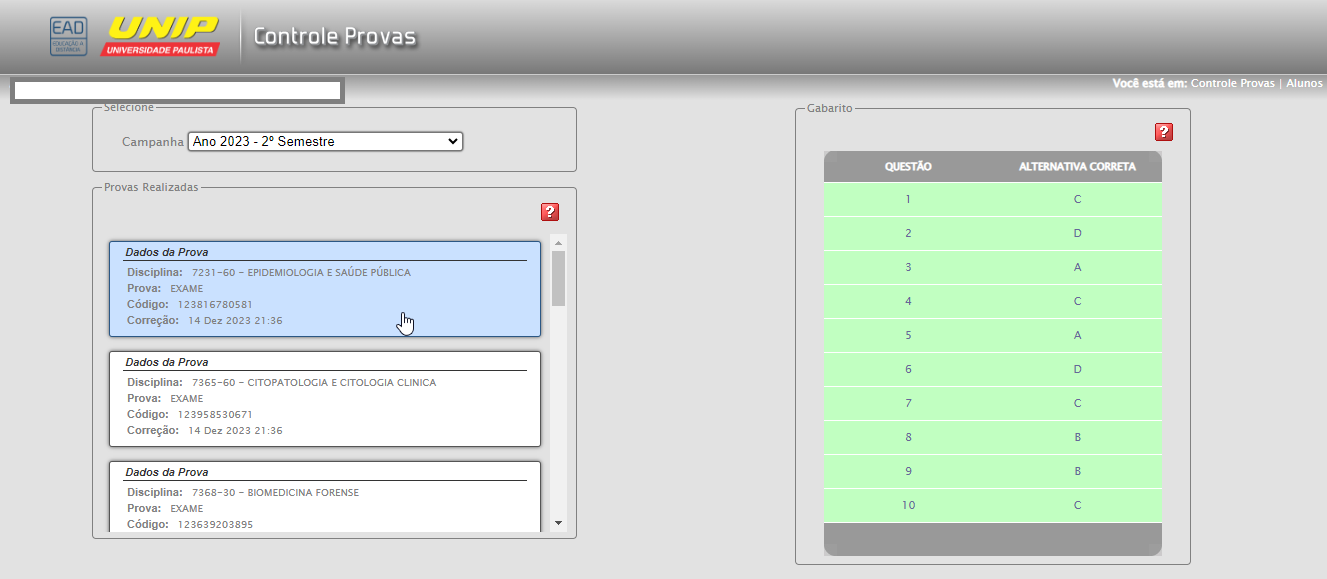The height and width of the screenshot is (579, 1327).
Task: Open the Campanha dropdown
Action: coord(325,142)
